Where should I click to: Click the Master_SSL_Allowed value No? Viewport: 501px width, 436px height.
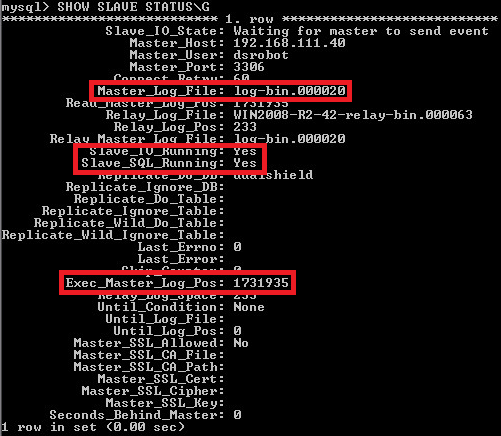[x=241, y=343]
